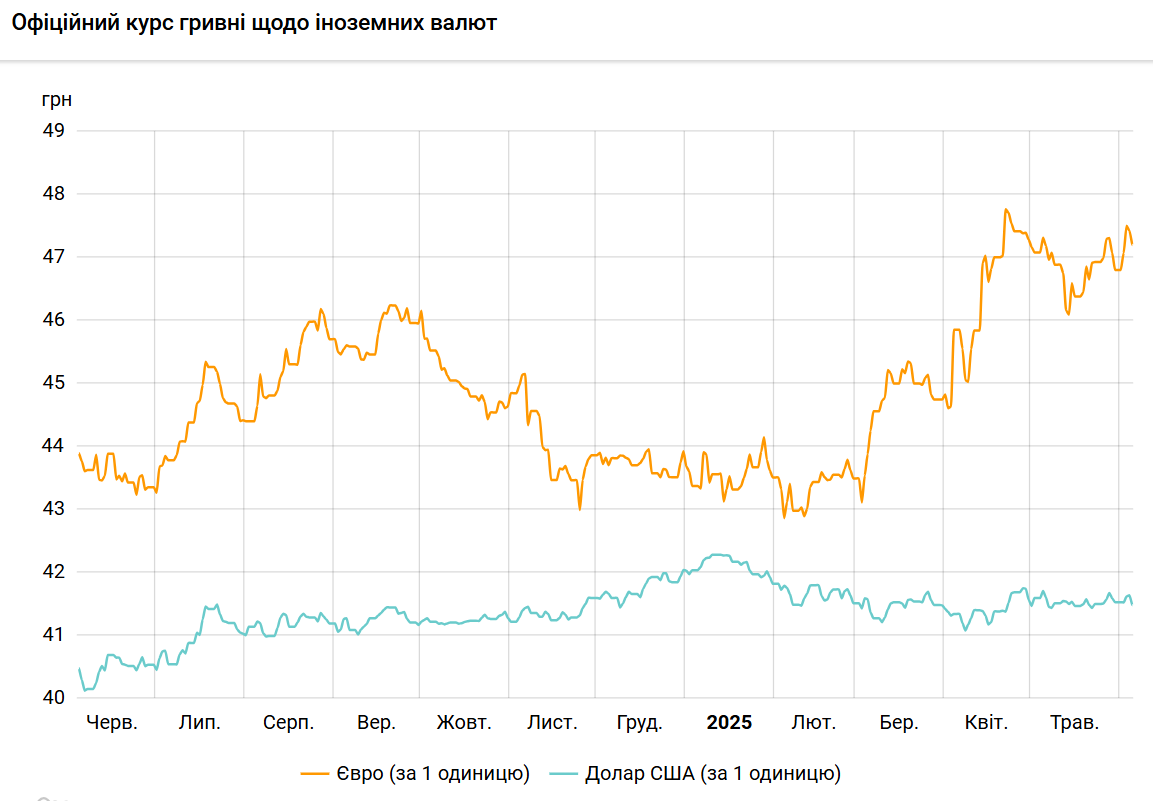
Task: Select the Лип. month label
Action: click(x=199, y=722)
